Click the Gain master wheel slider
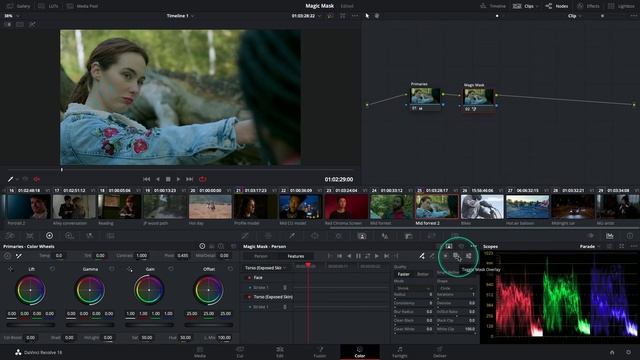The image size is (640, 360). point(149,325)
